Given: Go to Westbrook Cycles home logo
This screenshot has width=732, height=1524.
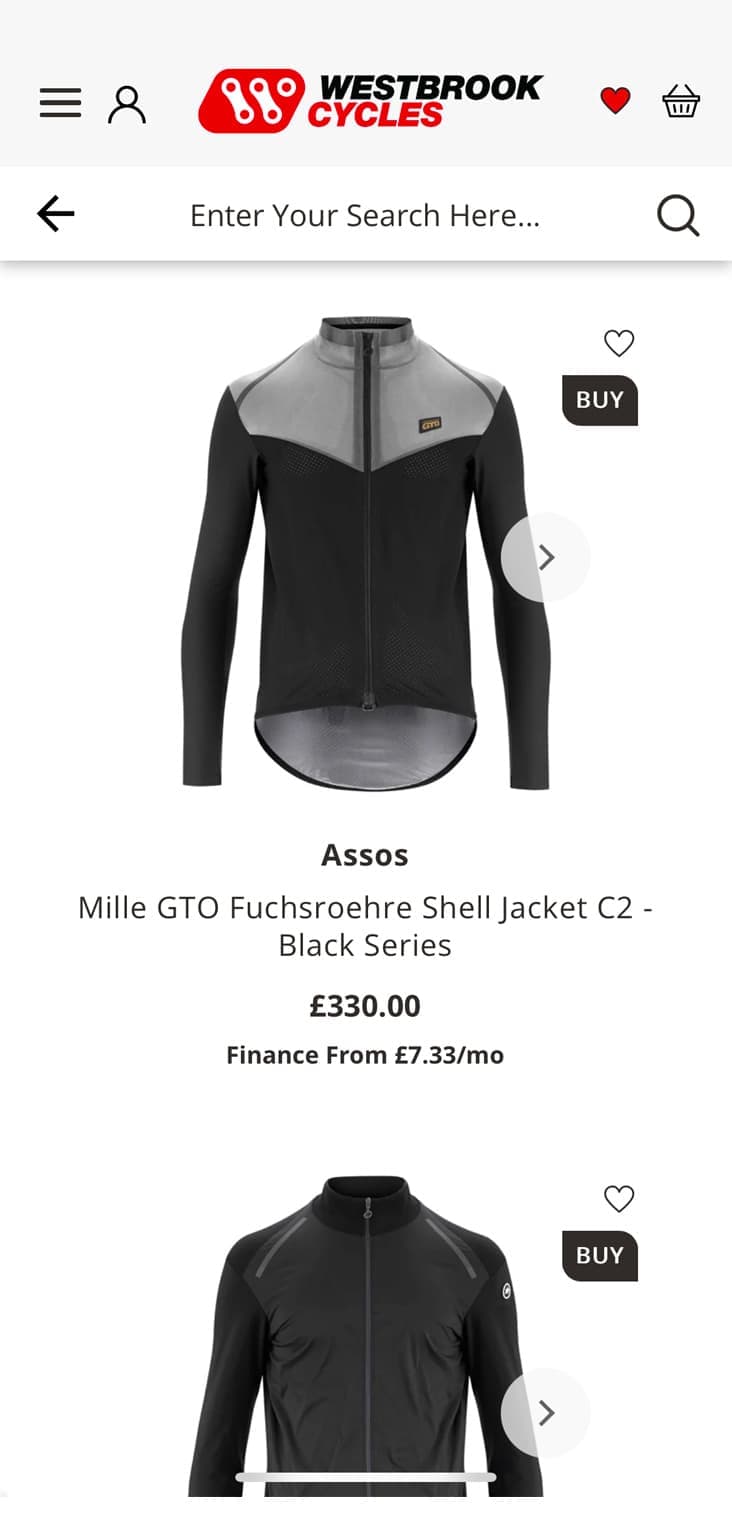Looking at the screenshot, I should tap(370, 101).
